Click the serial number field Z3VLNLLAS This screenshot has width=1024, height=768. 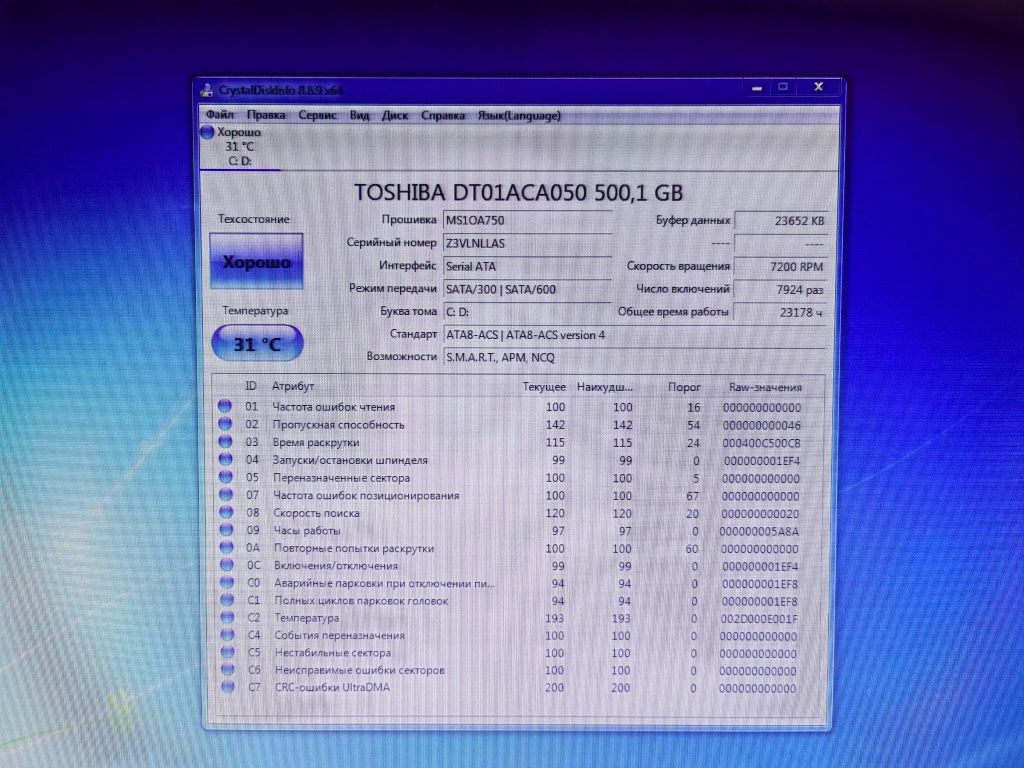526,244
